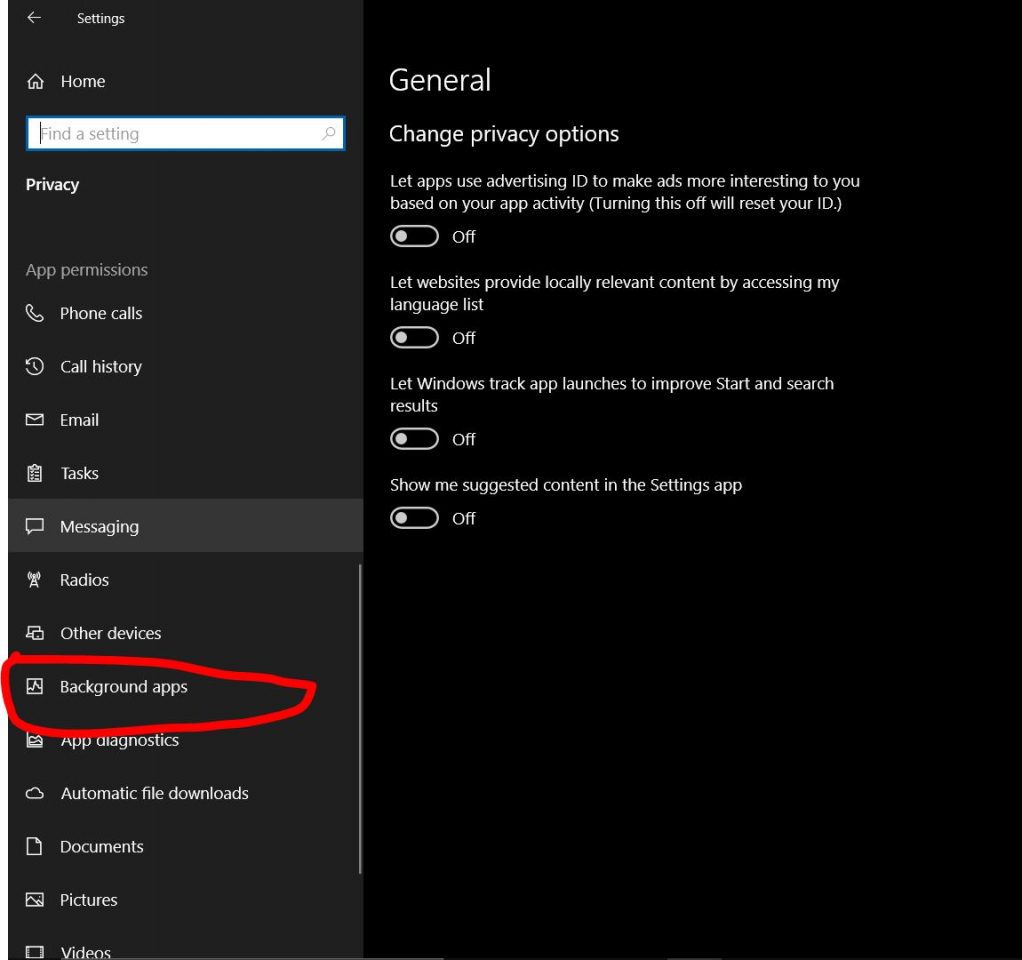Select the Tasks clipboard icon
Screen dimensions: 1022x960
(x=35, y=473)
